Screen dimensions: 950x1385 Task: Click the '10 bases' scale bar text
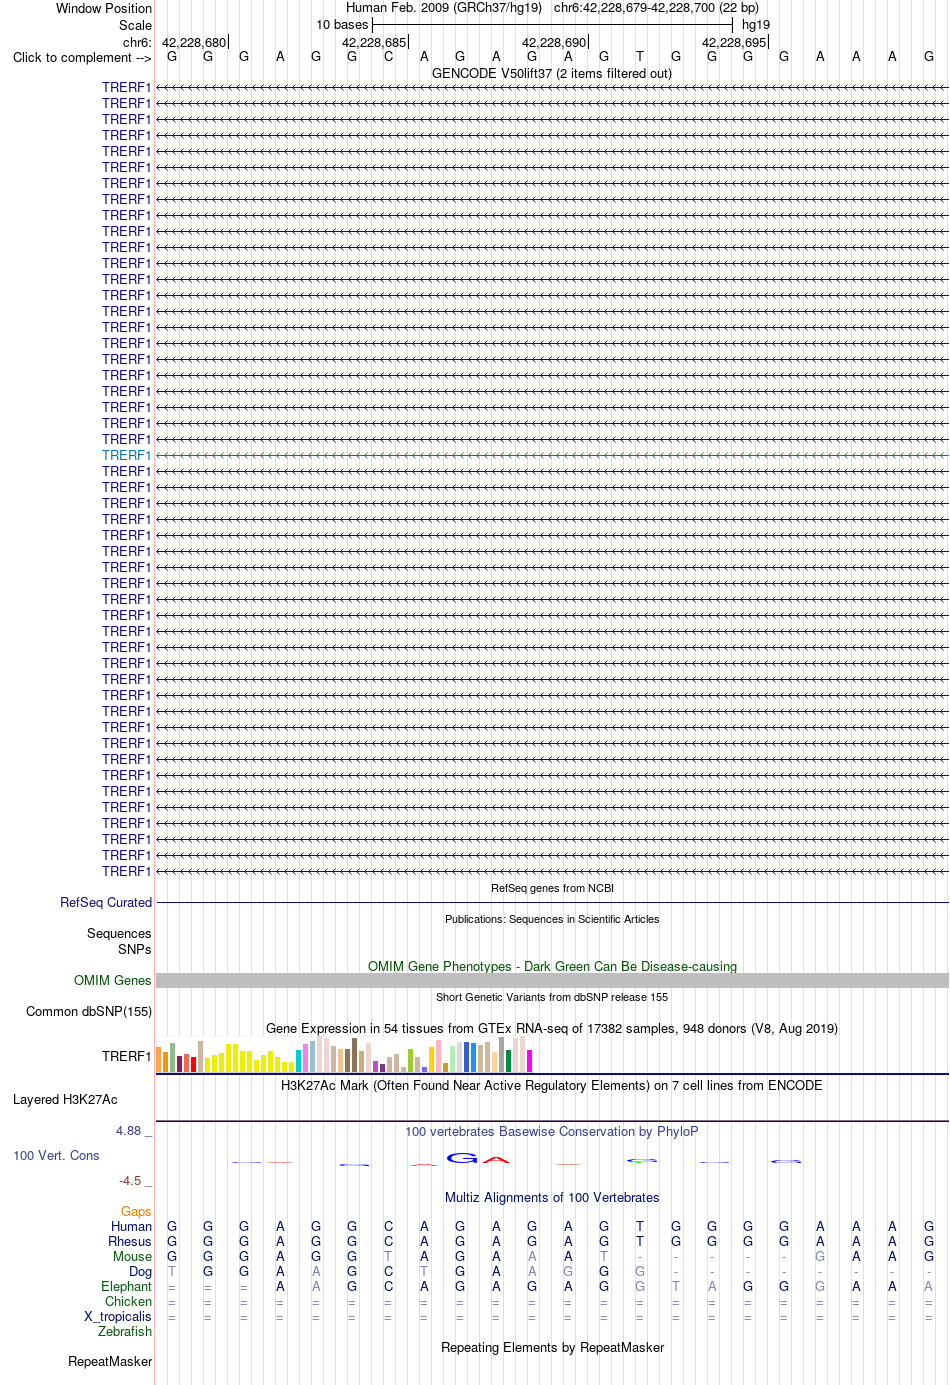click(342, 24)
